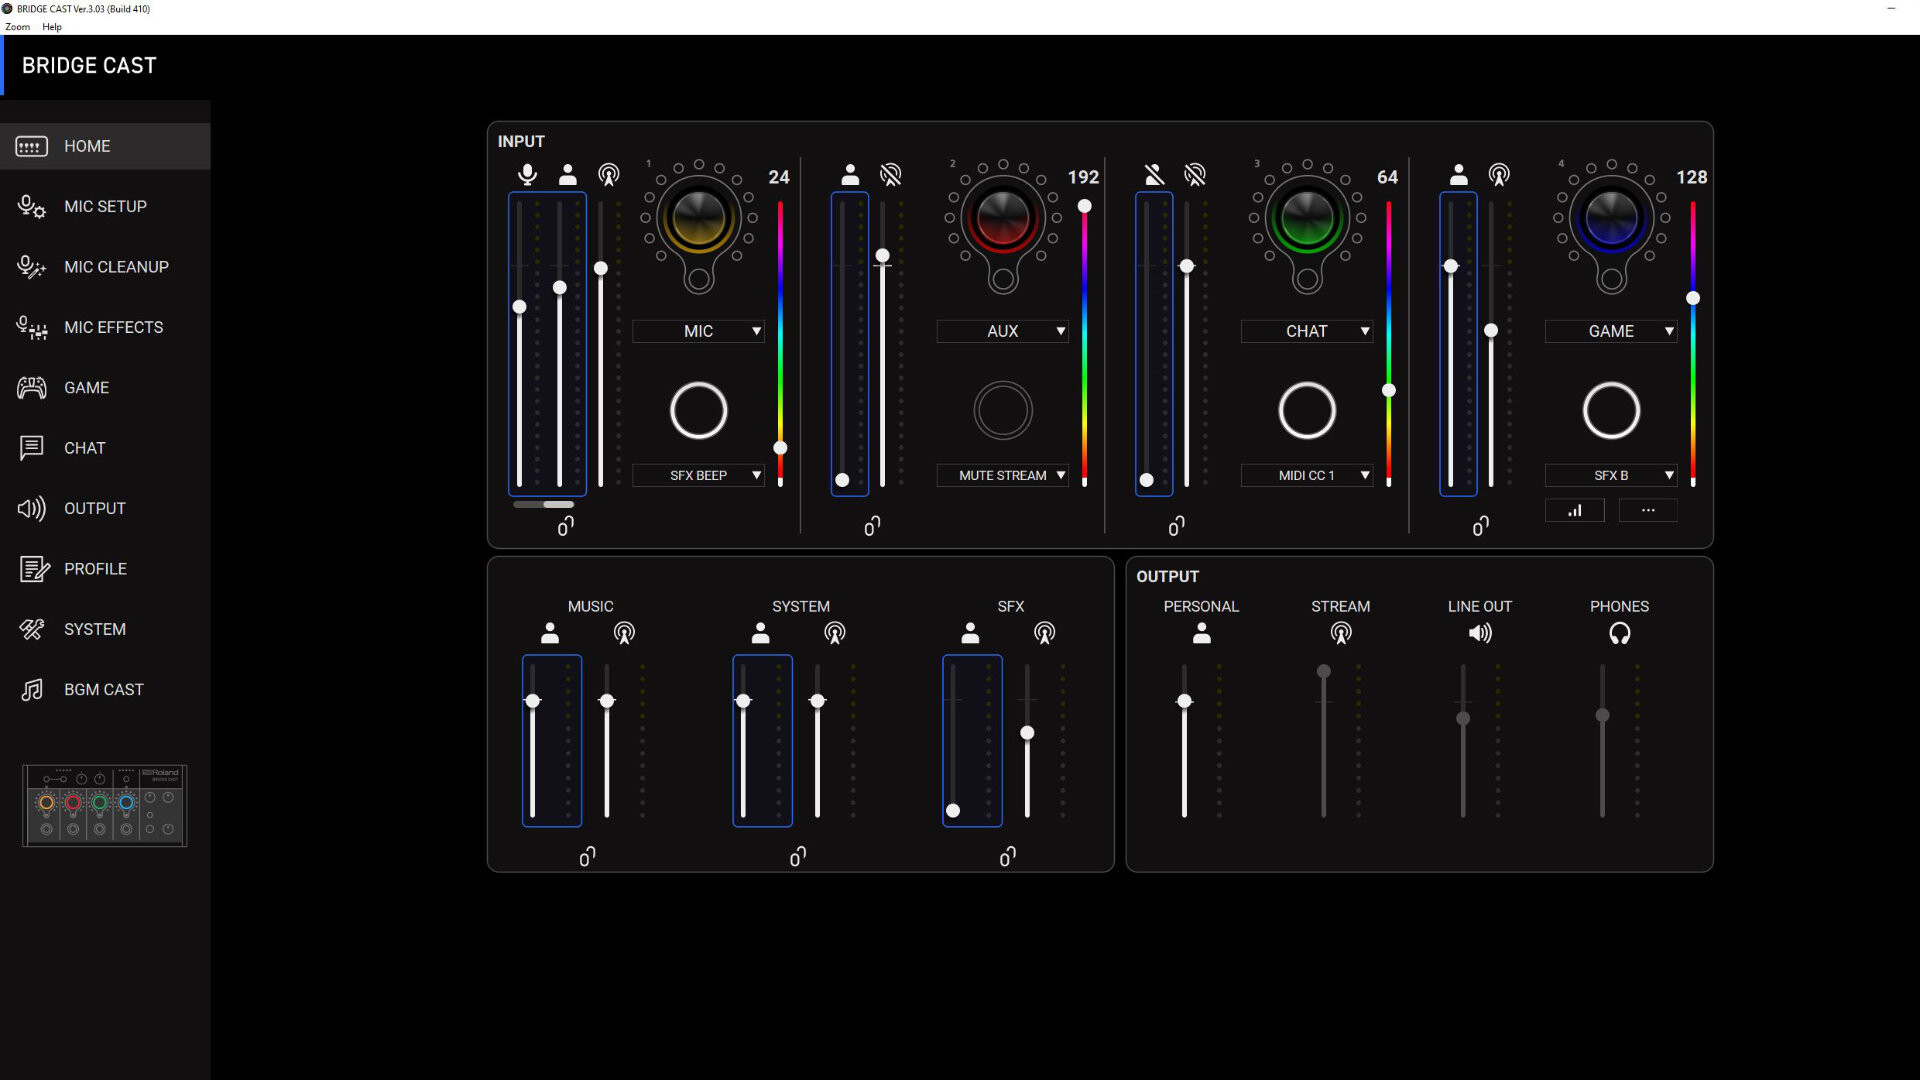Click the green CHAT knob
This screenshot has width=1920, height=1080.
coord(1307,218)
